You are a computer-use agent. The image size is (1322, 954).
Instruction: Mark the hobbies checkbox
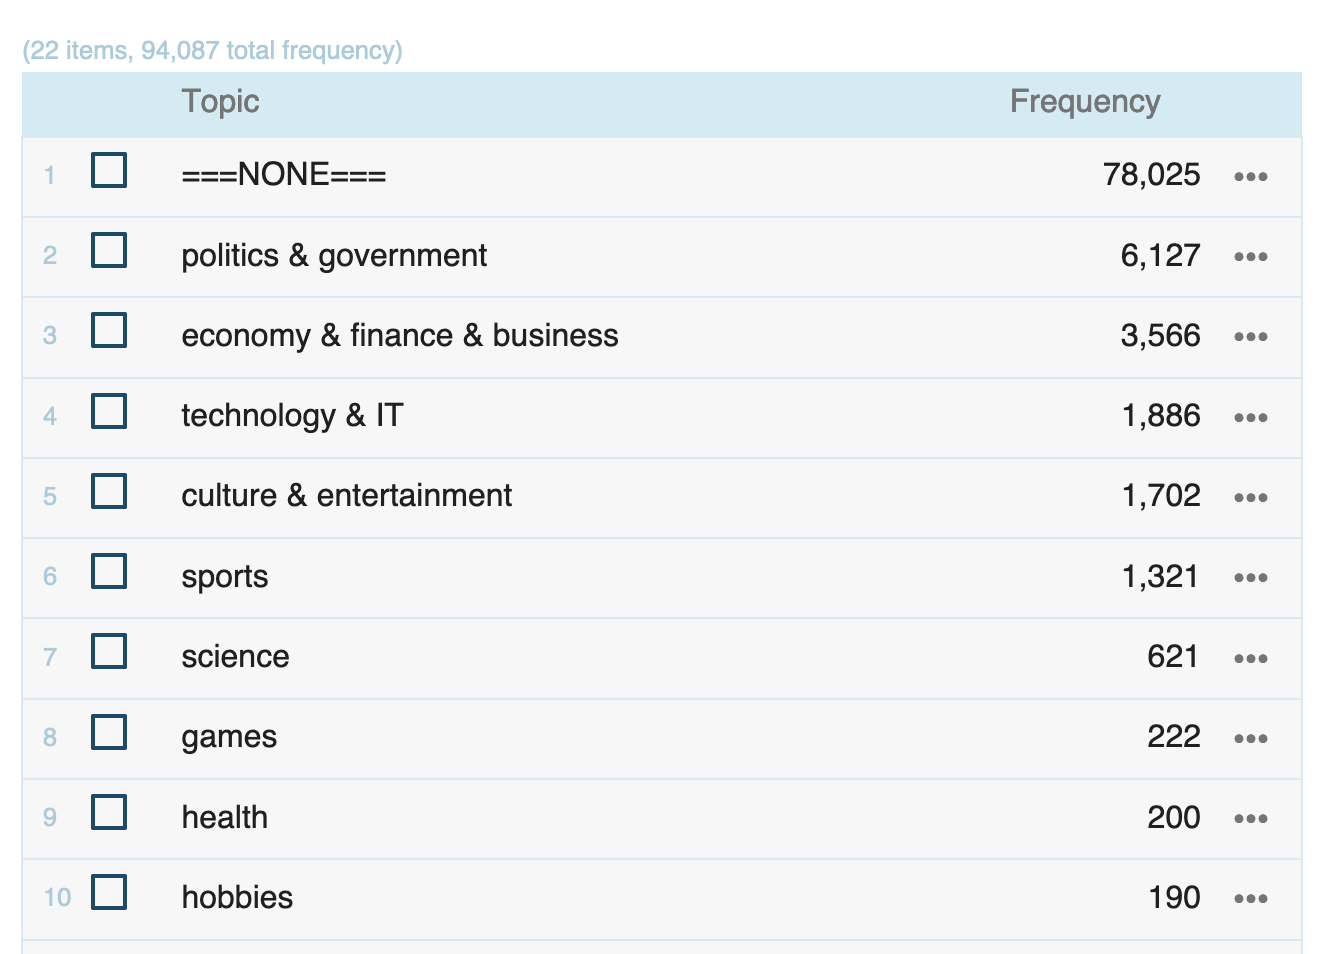click(109, 892)
